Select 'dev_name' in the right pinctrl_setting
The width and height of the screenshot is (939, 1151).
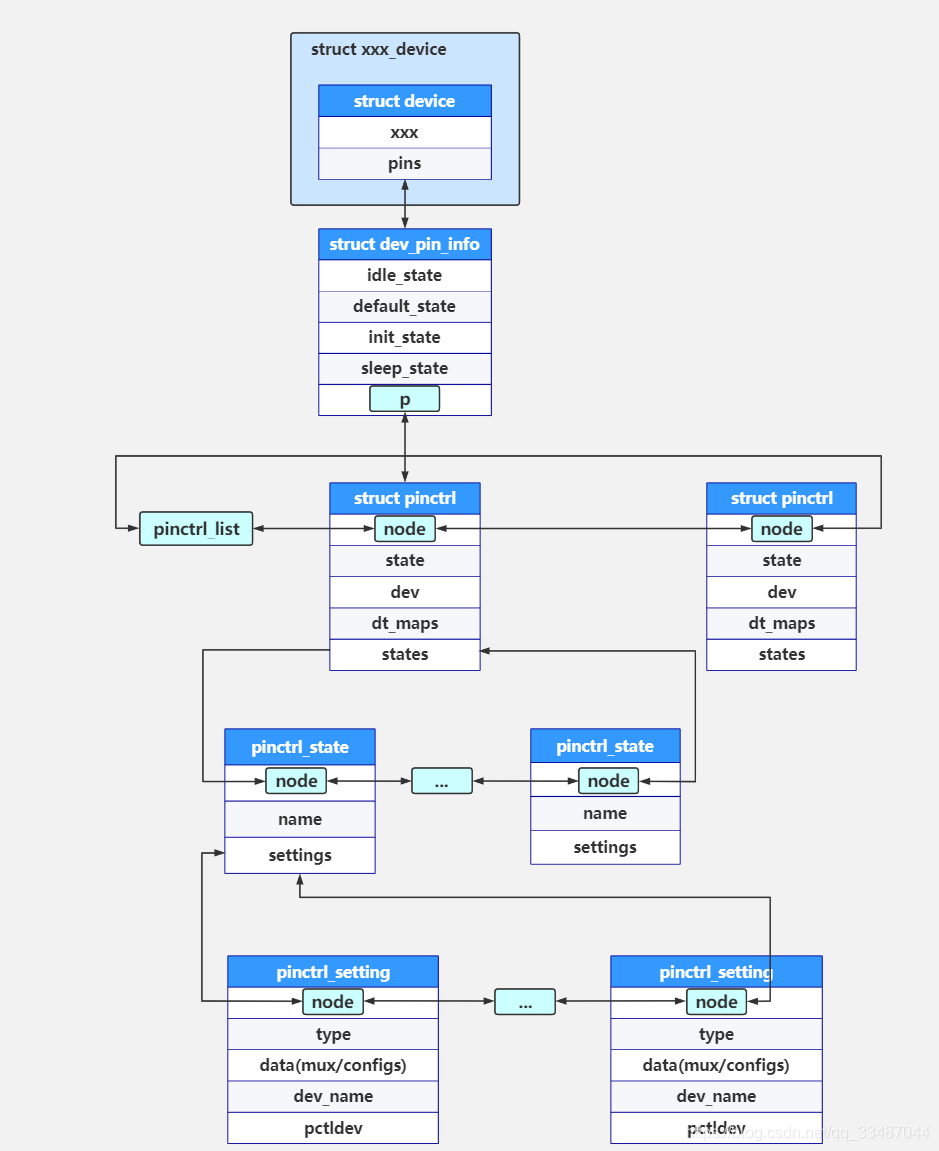(716, 1097)
